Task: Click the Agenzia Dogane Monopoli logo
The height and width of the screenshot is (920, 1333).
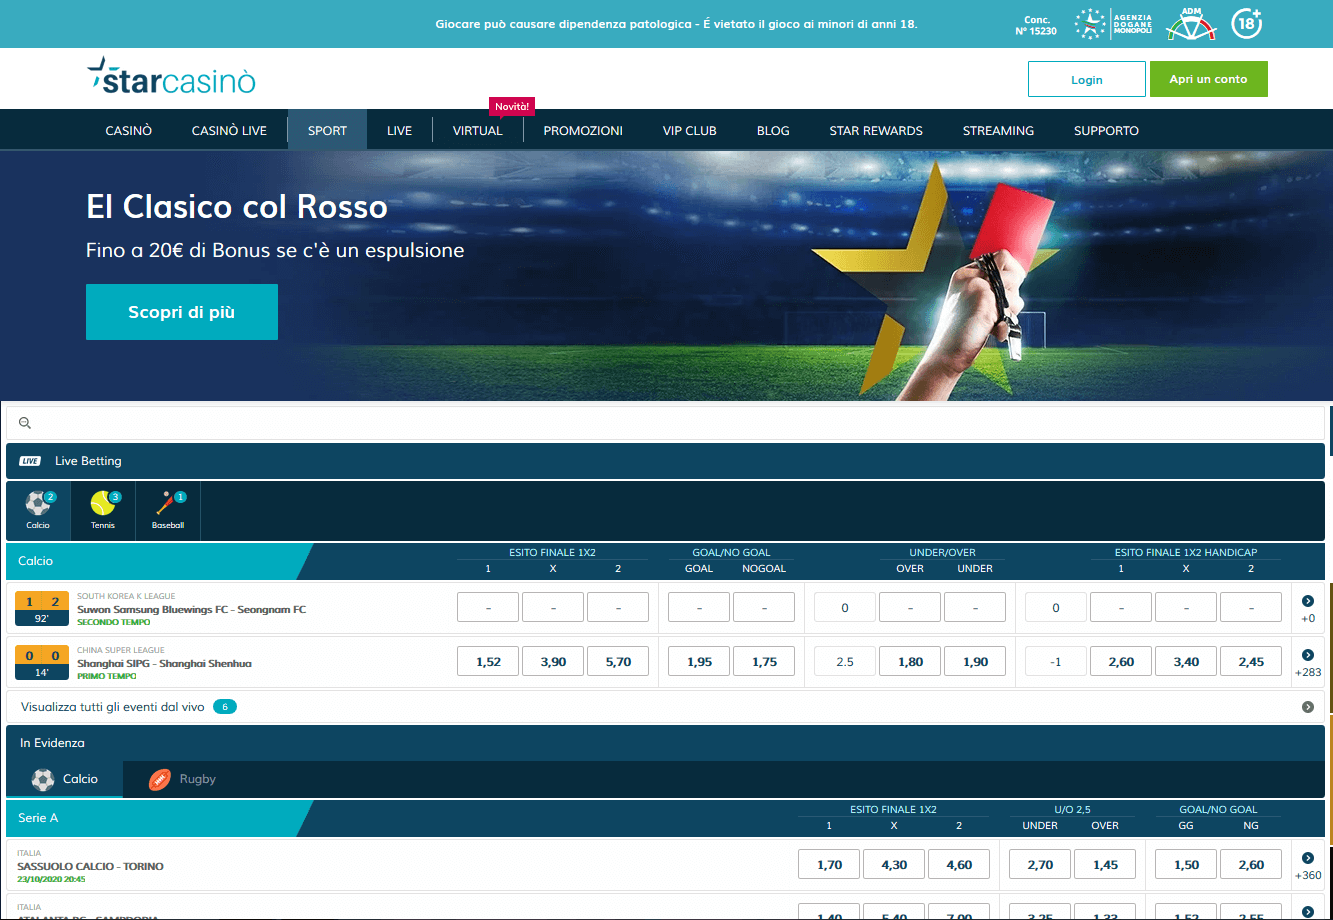Action: coord(1113,24)
